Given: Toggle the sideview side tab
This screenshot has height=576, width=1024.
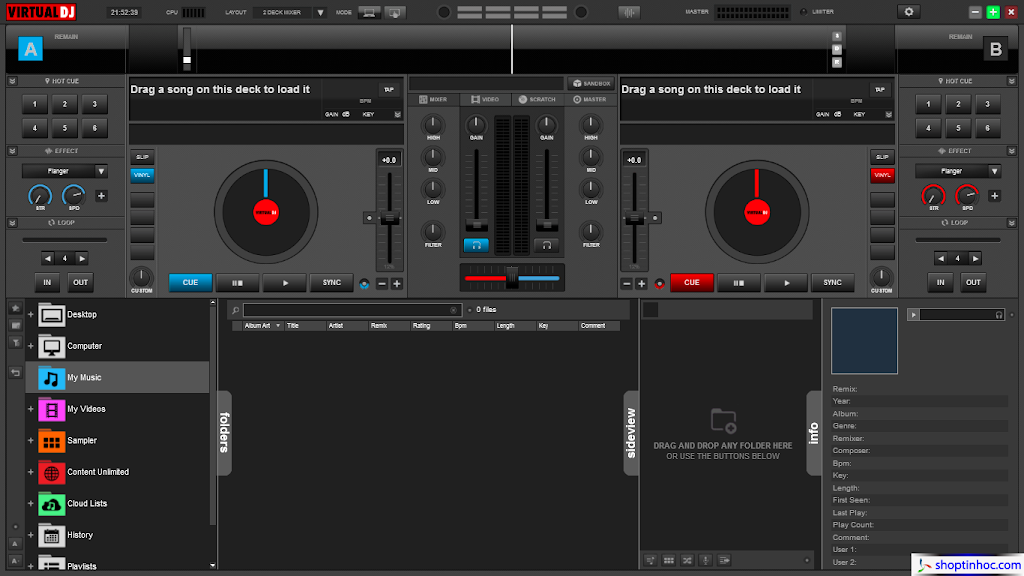Looking at the screenshot, I should [632, 432].
